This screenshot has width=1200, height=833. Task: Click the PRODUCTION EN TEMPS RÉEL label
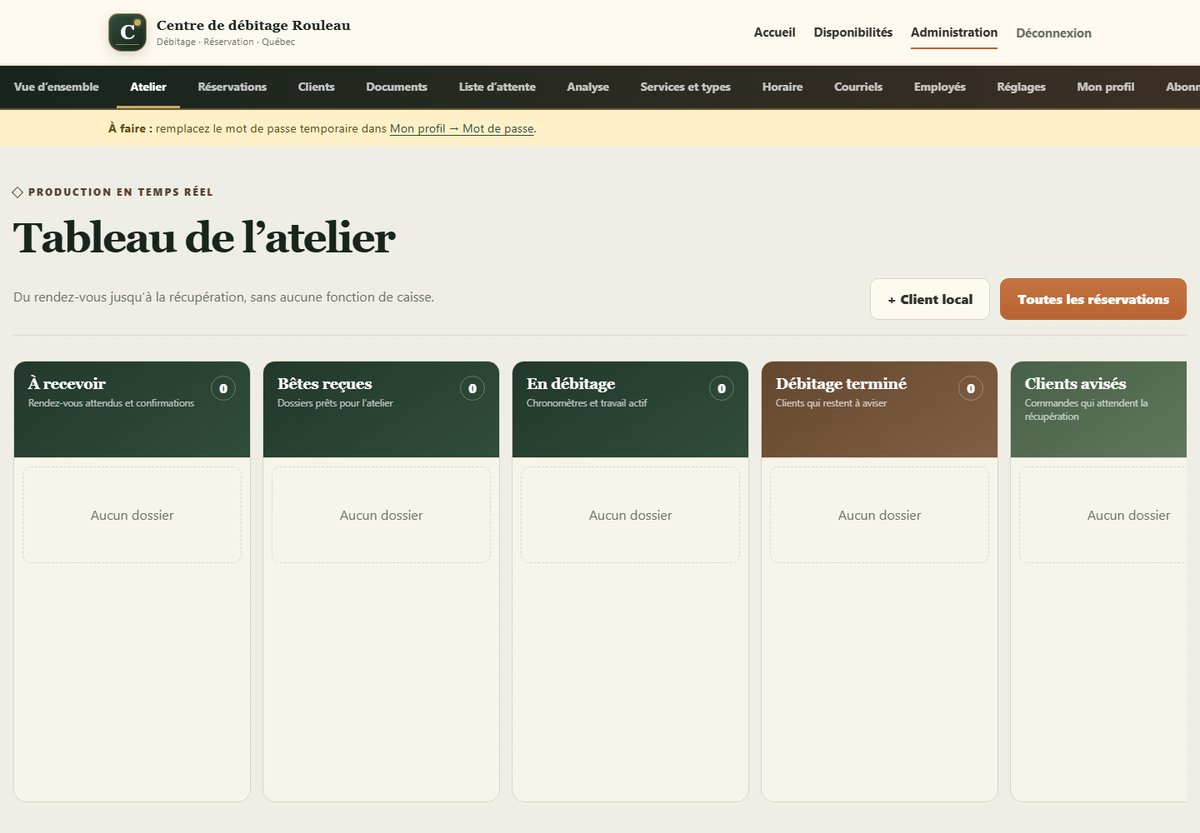120,192
